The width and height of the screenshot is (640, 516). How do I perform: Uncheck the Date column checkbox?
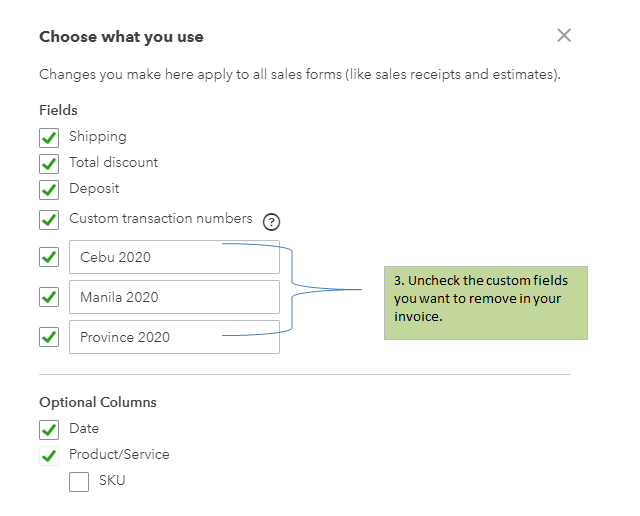[x=49, y=429]
